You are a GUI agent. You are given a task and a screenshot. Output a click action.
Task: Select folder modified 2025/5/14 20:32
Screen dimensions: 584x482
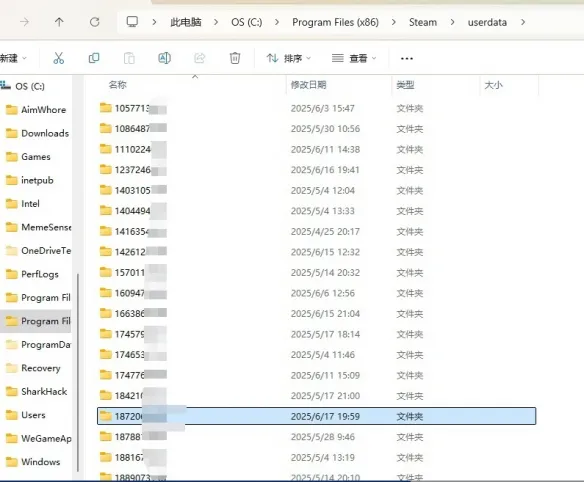pos(317,273)
